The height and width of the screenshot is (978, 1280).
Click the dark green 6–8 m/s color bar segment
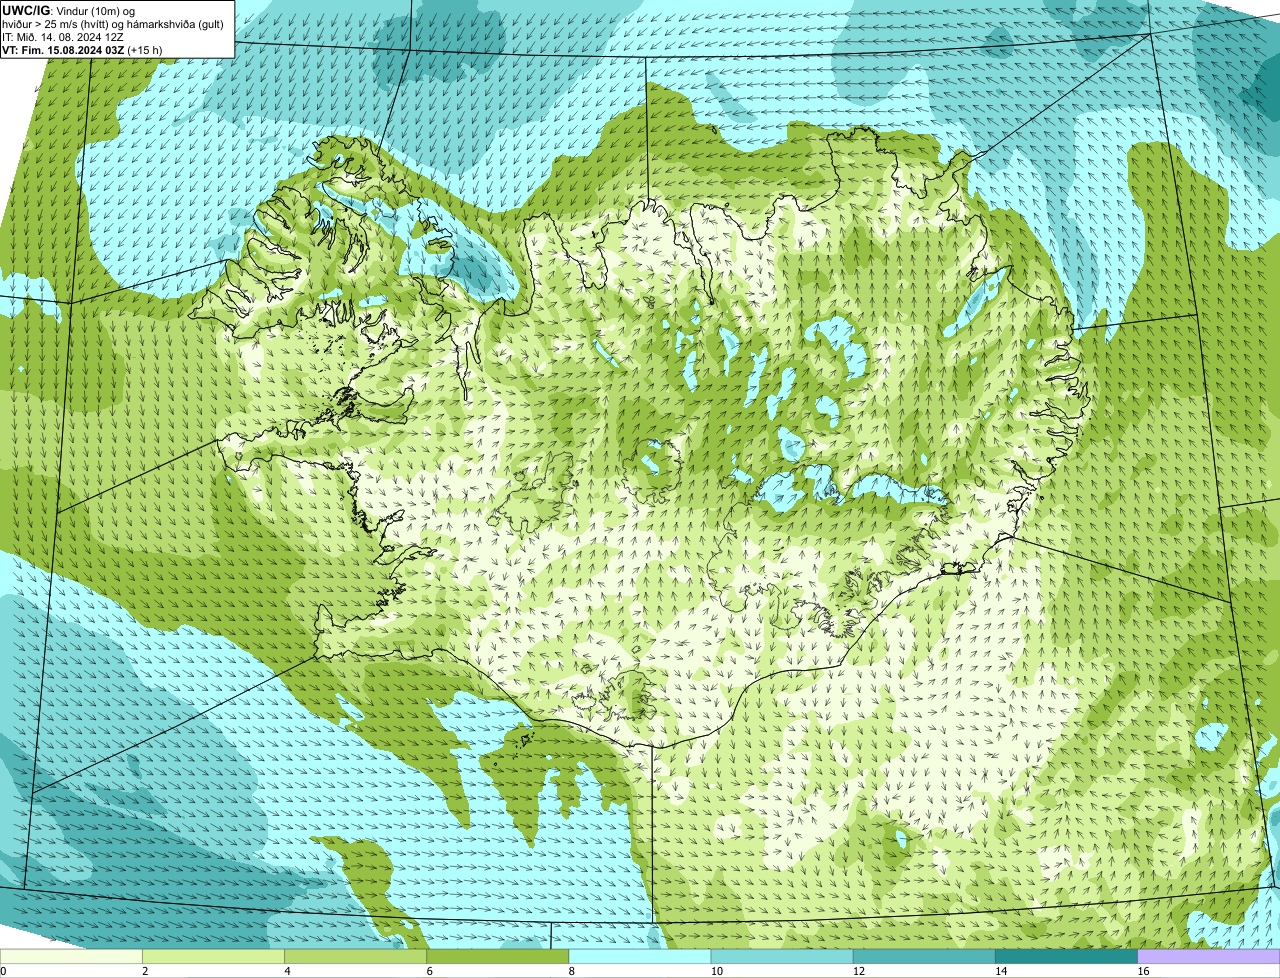[x=498, y=957]
